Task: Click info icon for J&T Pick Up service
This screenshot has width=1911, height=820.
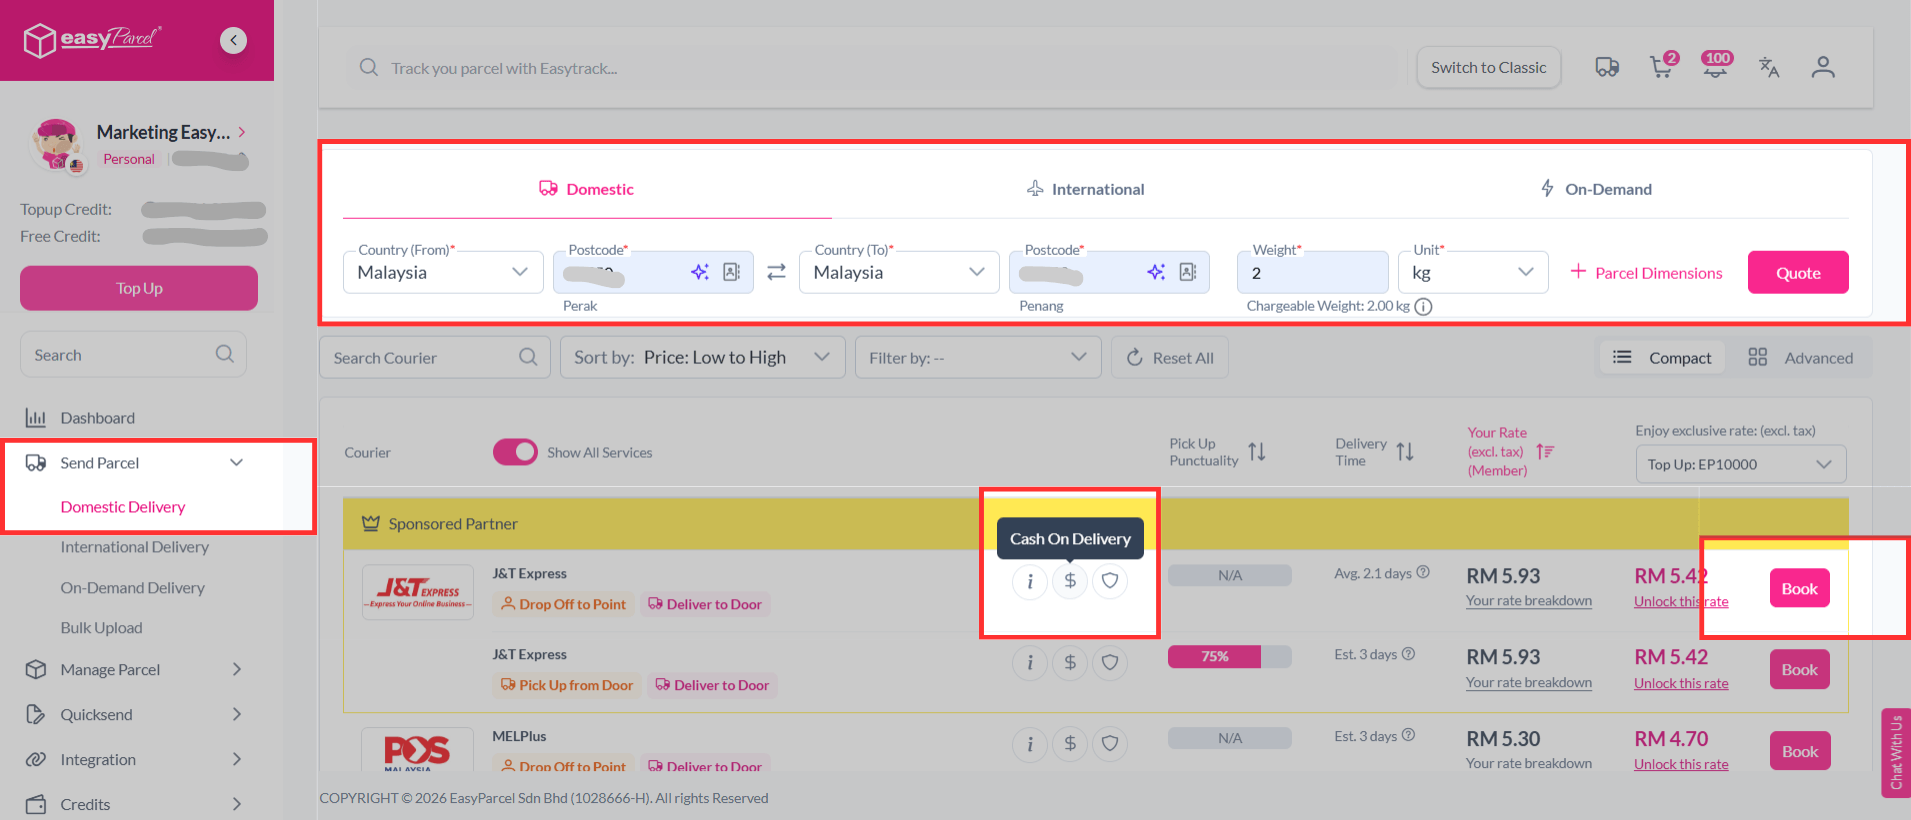Action: tap(1029, 662)
